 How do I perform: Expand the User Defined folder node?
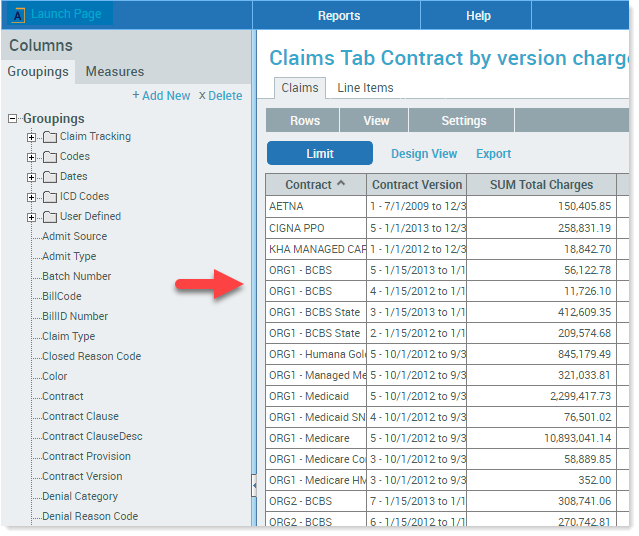31,217
